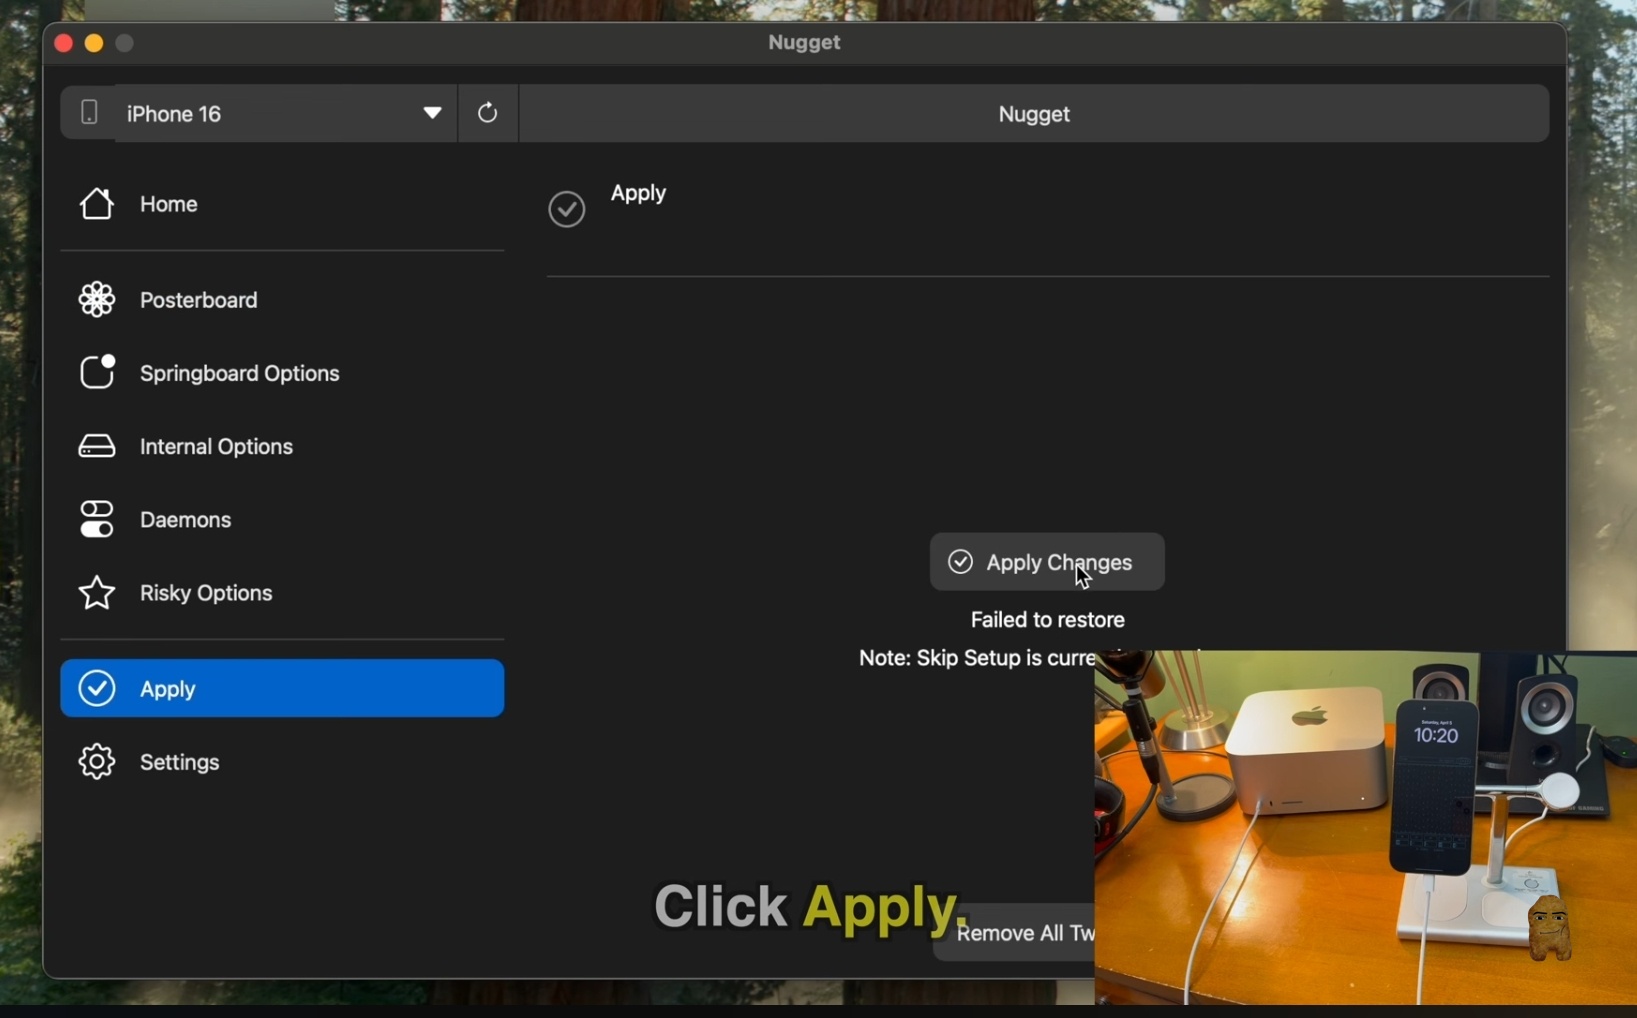Click the Nugget window title text
Image resolution: width=1637 pixels, height=1018 pixels.
coord(804,43)
